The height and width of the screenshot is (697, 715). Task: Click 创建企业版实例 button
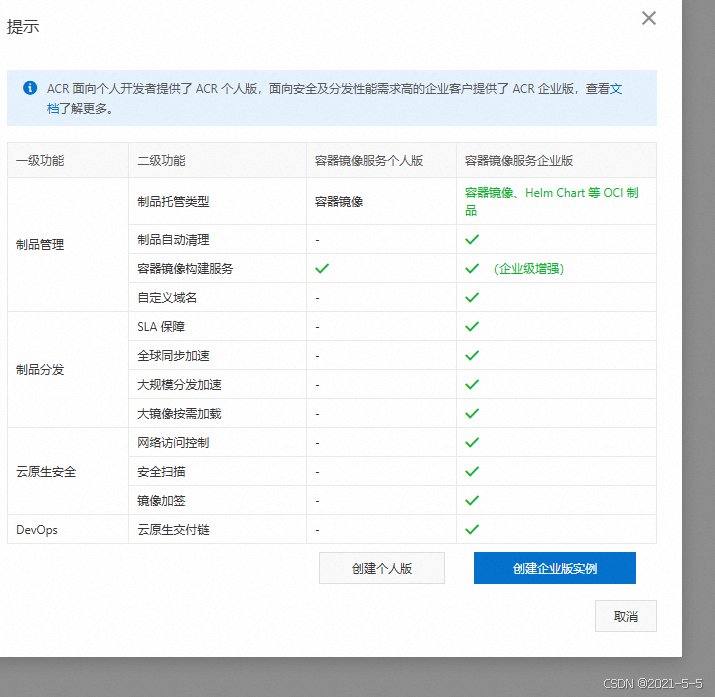pyautogui.click(x=554, y=568)
